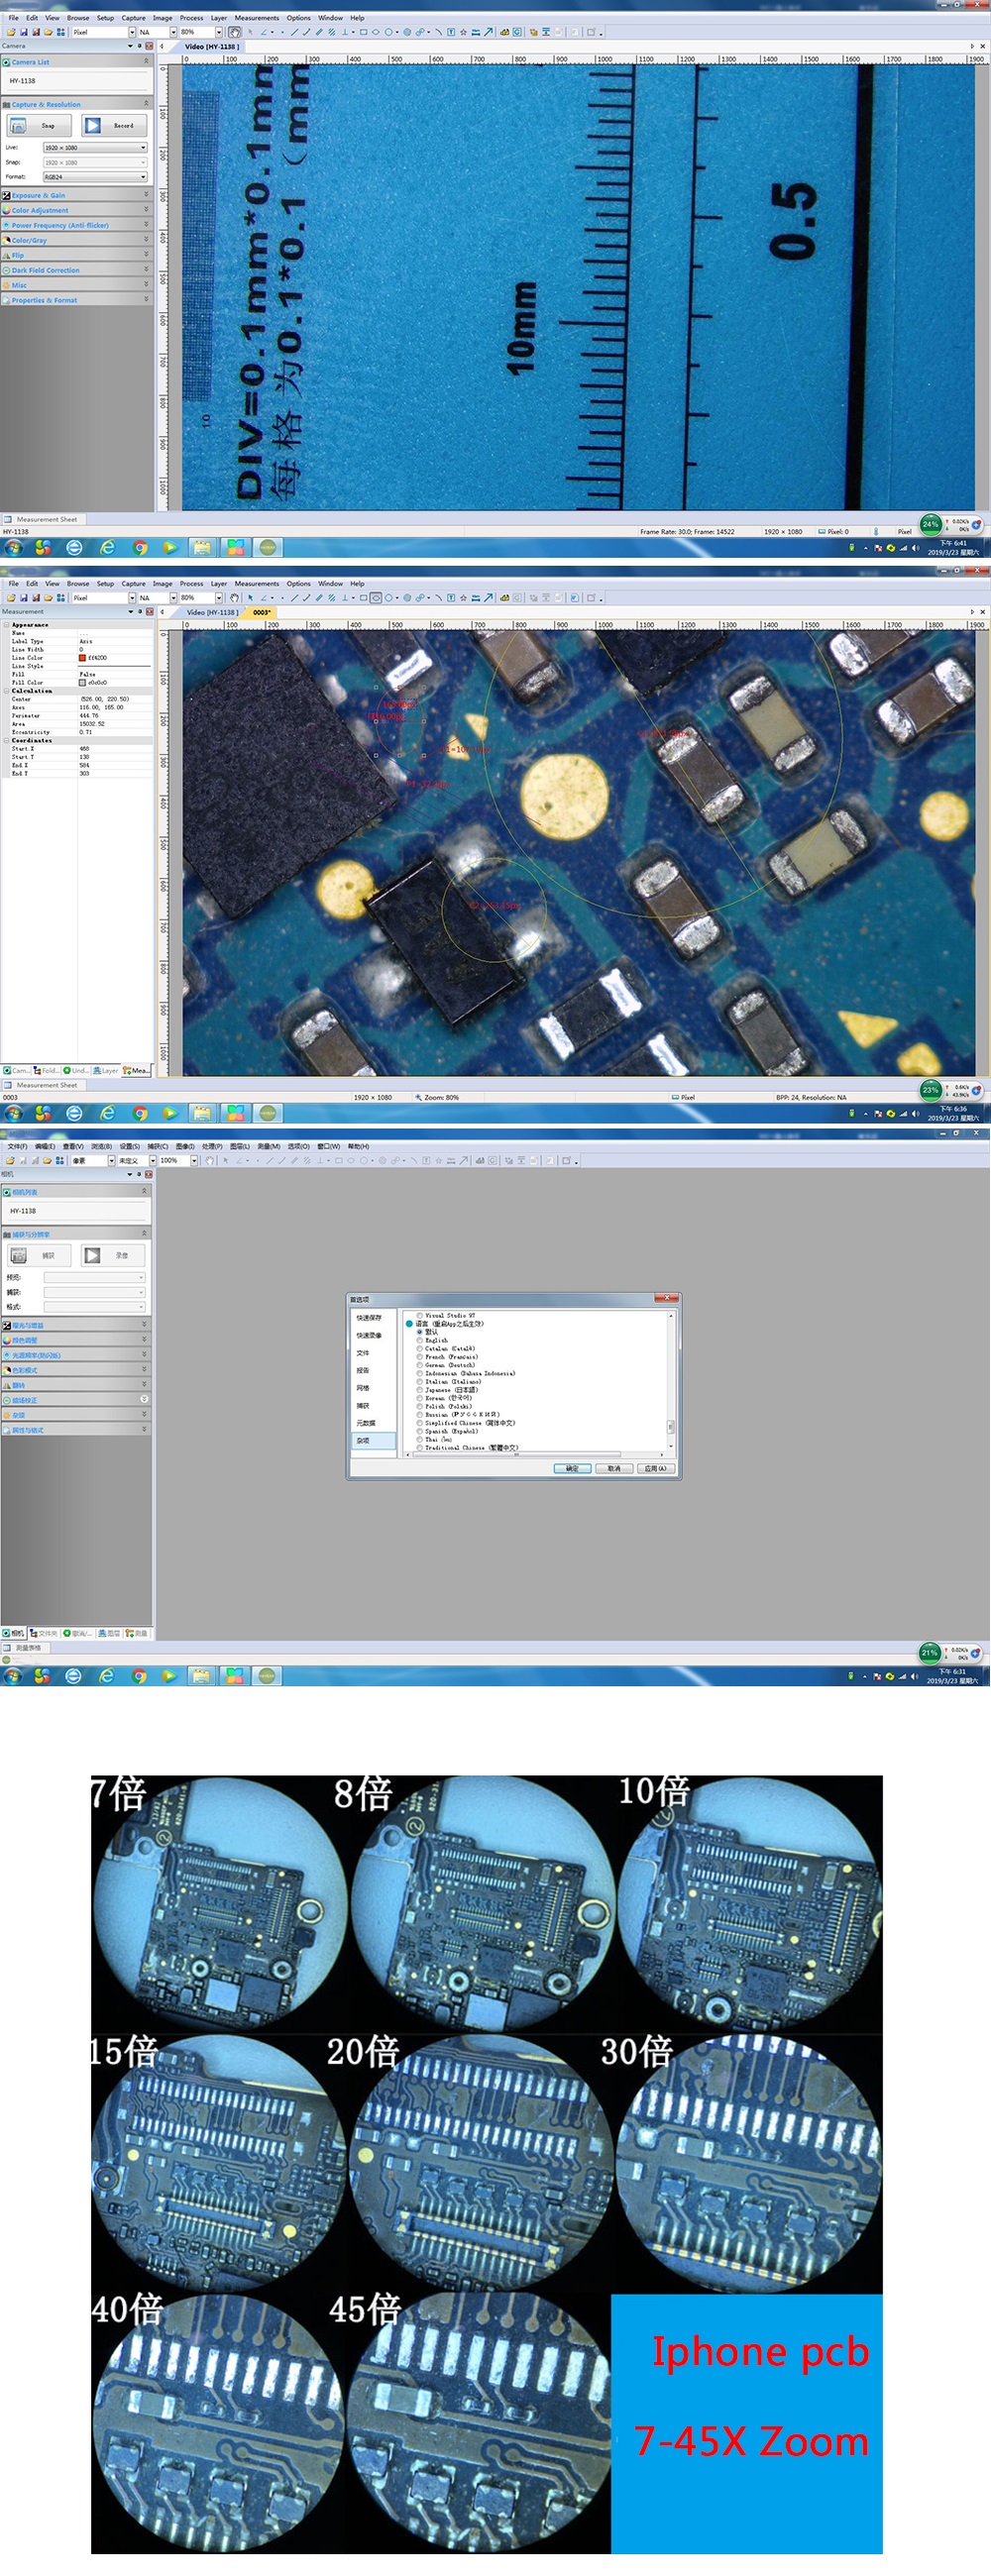Open Fold... tab below Measurement panel

45,1070
